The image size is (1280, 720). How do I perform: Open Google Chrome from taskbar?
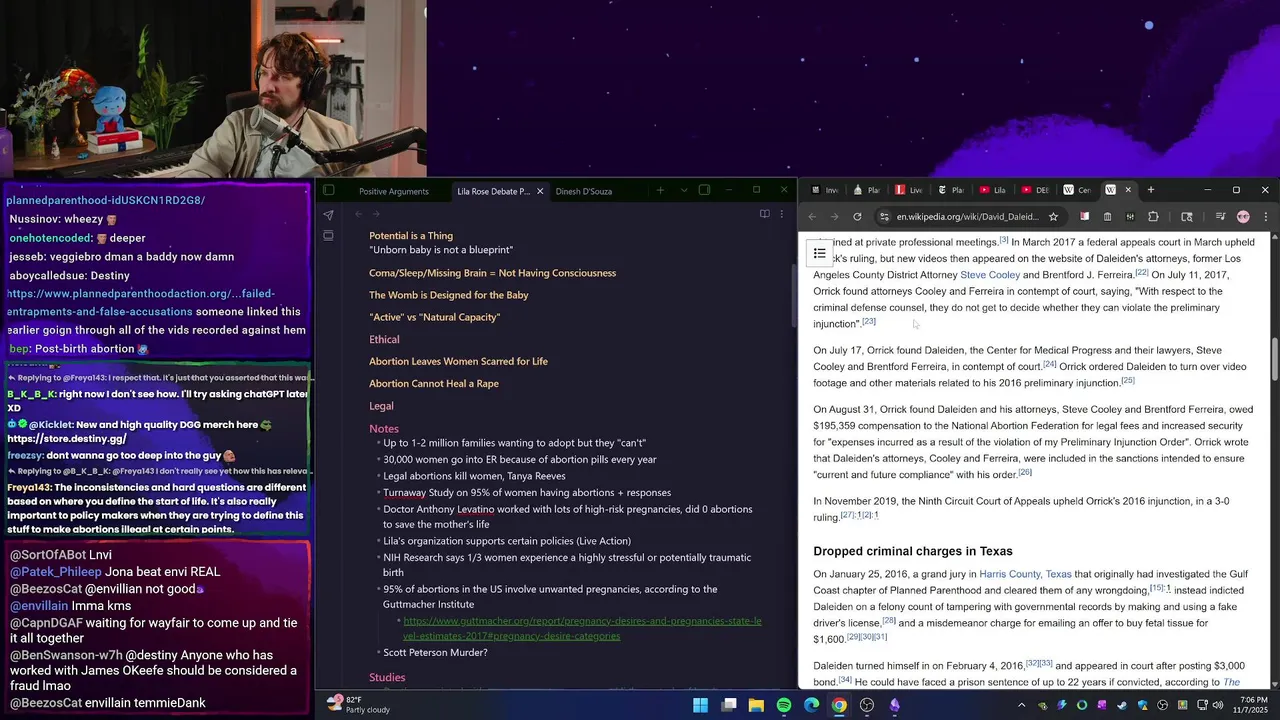click(x=839, y=705)
